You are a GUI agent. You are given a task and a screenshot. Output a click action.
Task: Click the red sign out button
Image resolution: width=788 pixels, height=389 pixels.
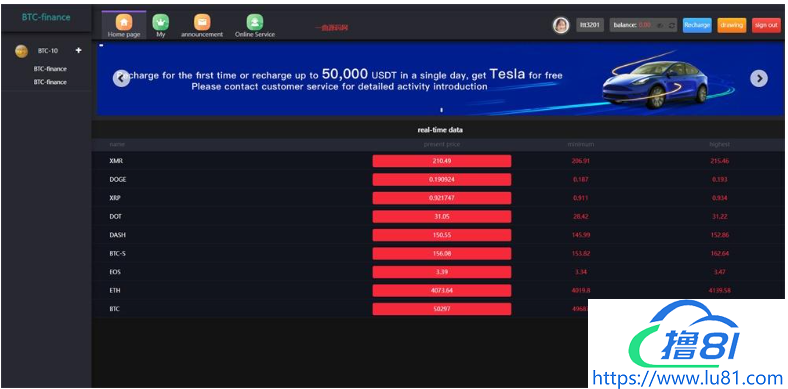pyautogui.click(x=766, y=25)
